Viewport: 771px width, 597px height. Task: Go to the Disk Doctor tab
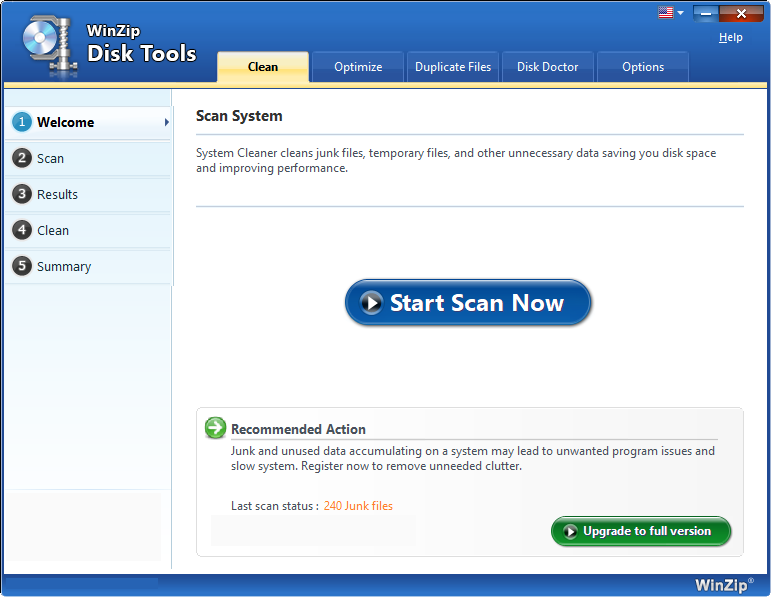point(547,67)
